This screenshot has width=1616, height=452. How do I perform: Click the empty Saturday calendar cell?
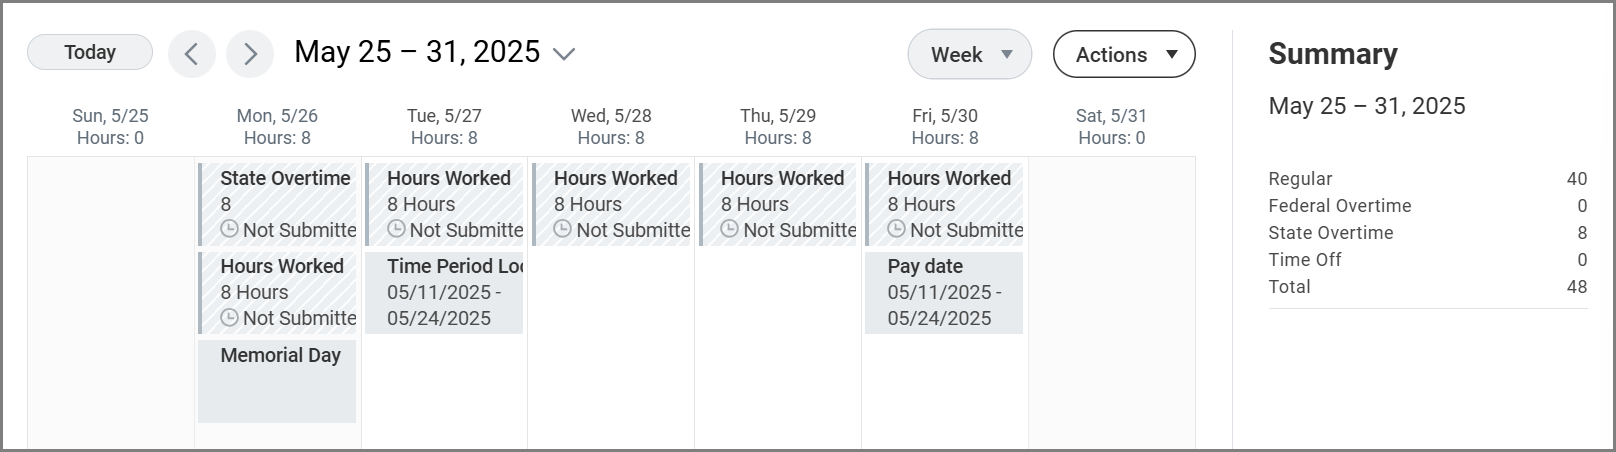[x=1111, y=300]
